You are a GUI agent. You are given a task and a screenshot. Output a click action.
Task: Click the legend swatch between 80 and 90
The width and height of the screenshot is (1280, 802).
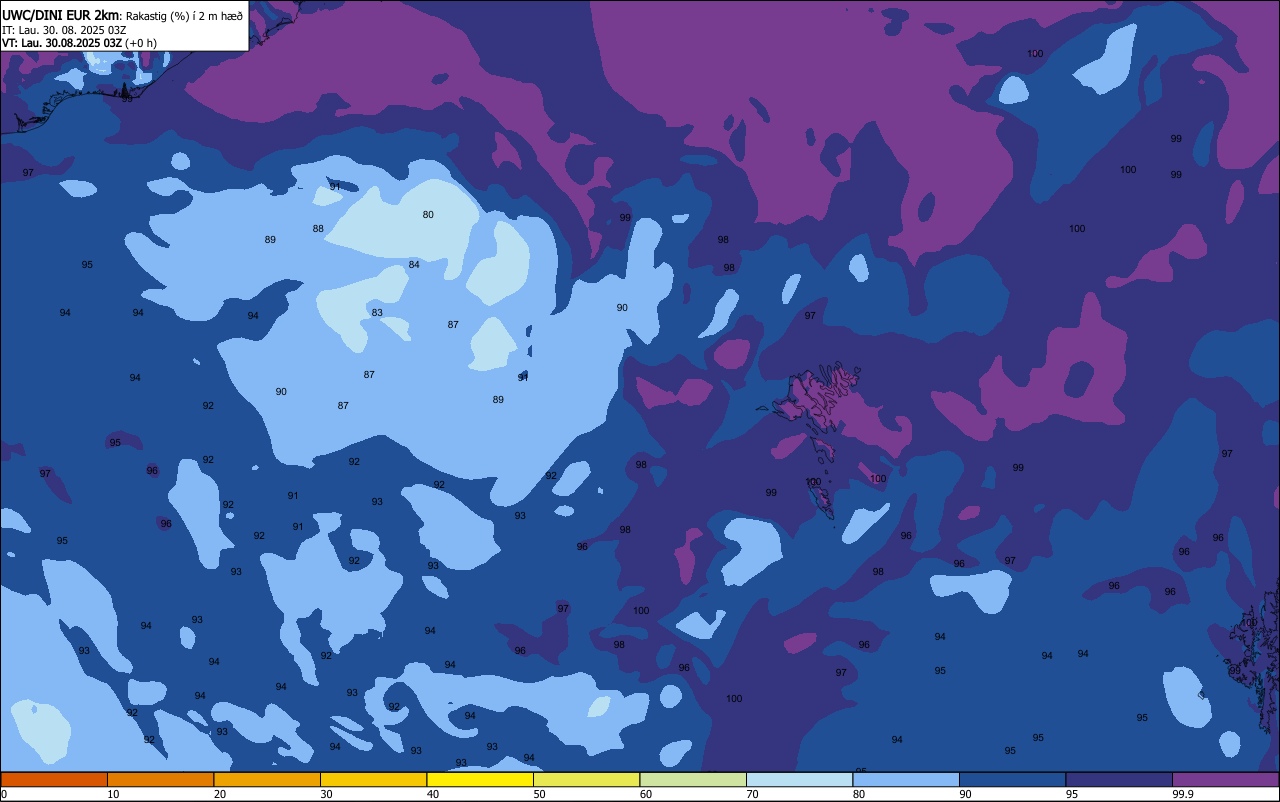click(x=906, y=779)
